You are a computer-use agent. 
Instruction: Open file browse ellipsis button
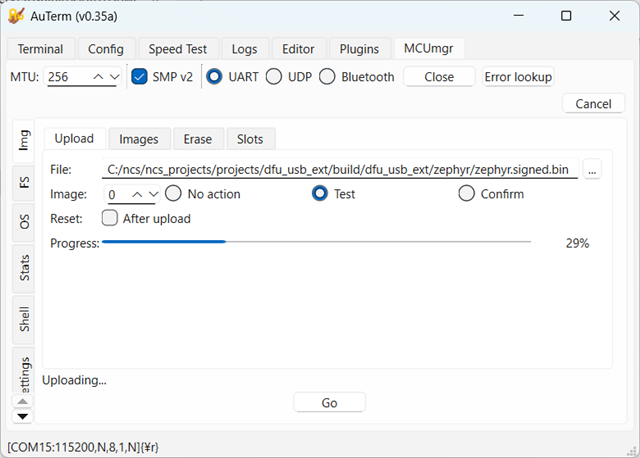[592, 169]
